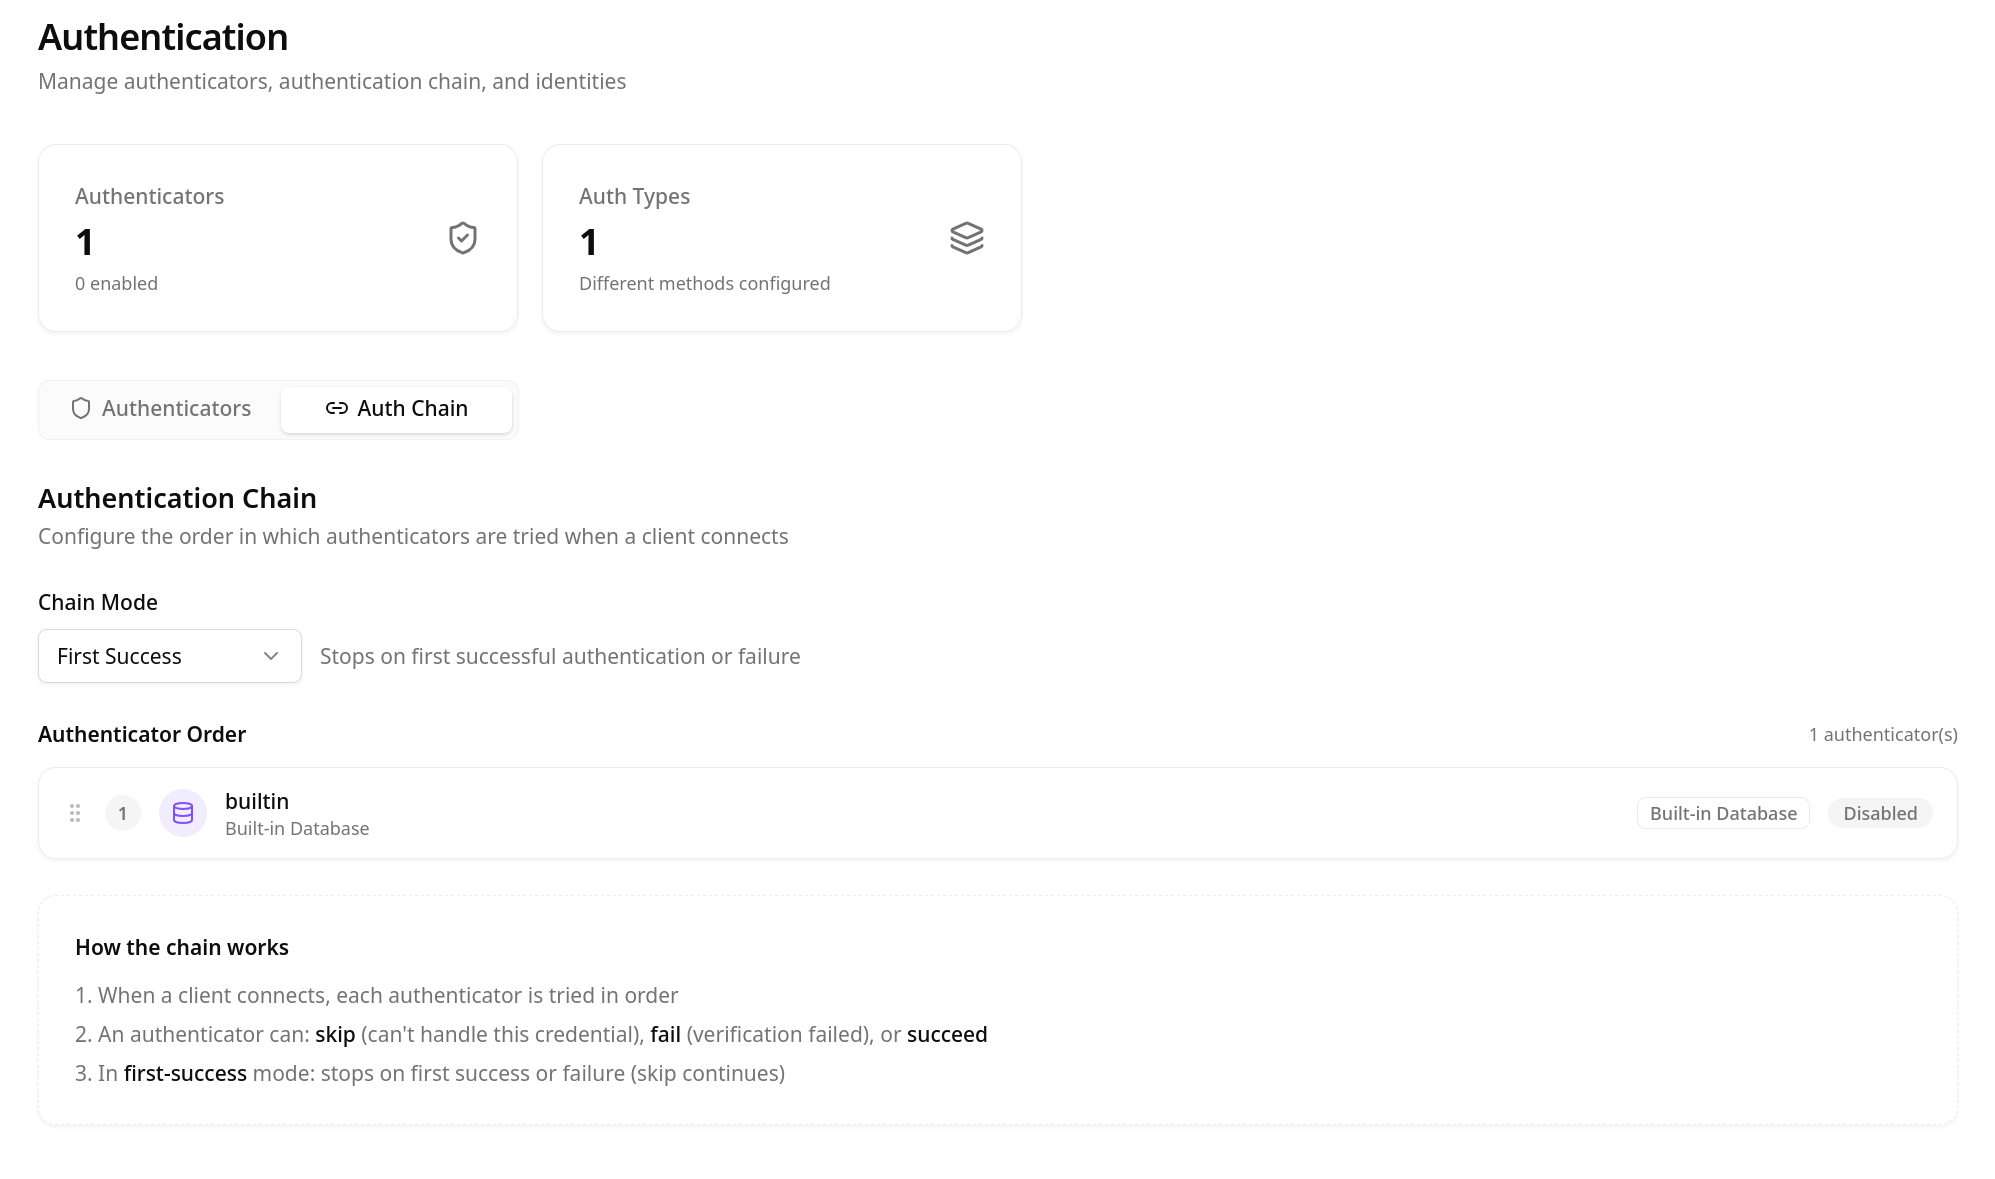
Task: Open the Authenticators summary card count
Action: [85, 242]
